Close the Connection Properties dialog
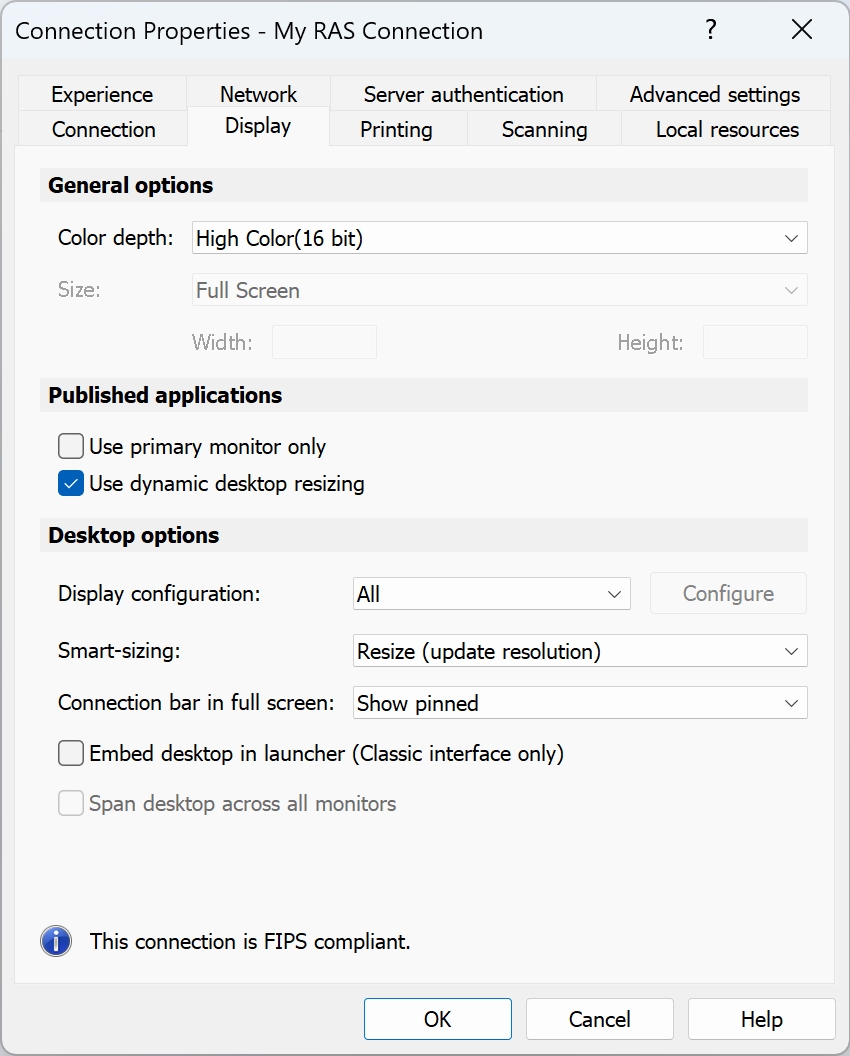Screen dimensions: 850x1056 coord(801,30)
